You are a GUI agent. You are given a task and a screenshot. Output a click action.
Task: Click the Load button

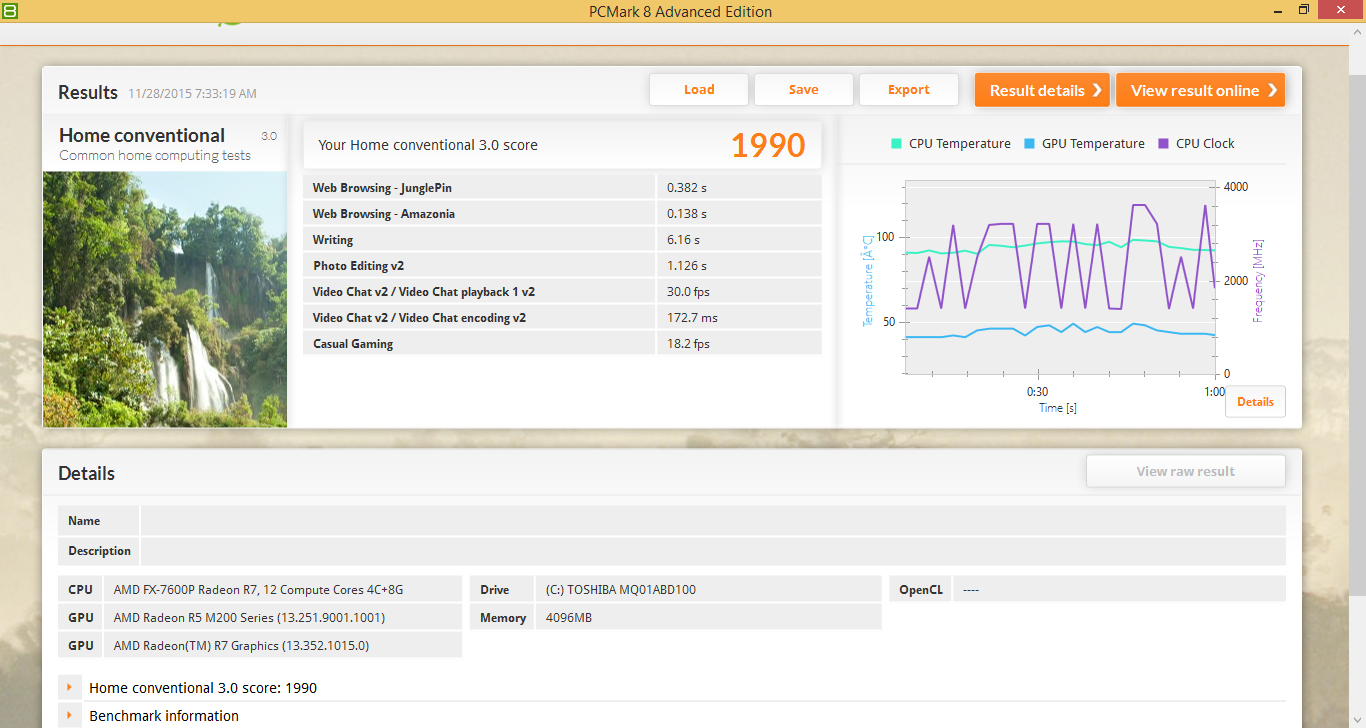[699, 90]
